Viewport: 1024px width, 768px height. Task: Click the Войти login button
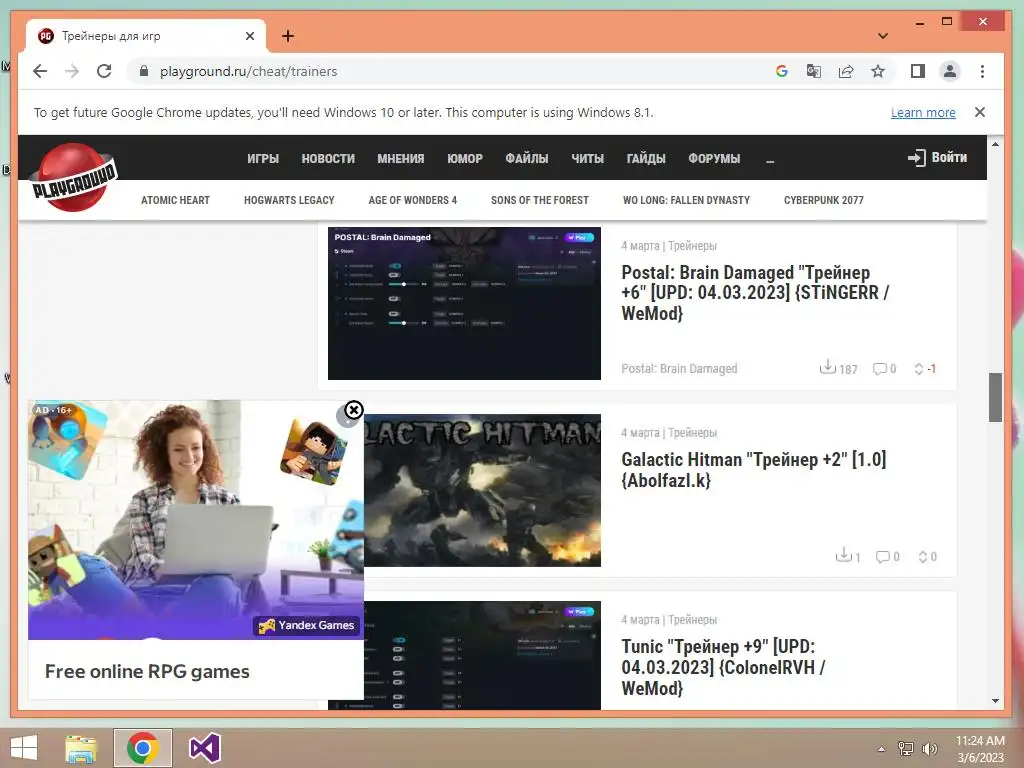coord(937,157)
